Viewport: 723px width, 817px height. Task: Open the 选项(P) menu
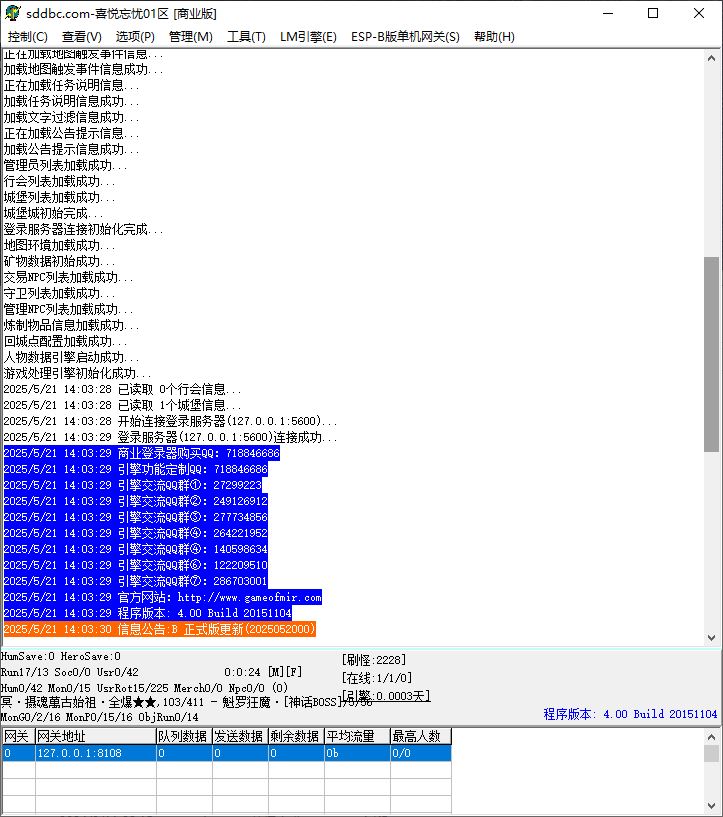135,36
